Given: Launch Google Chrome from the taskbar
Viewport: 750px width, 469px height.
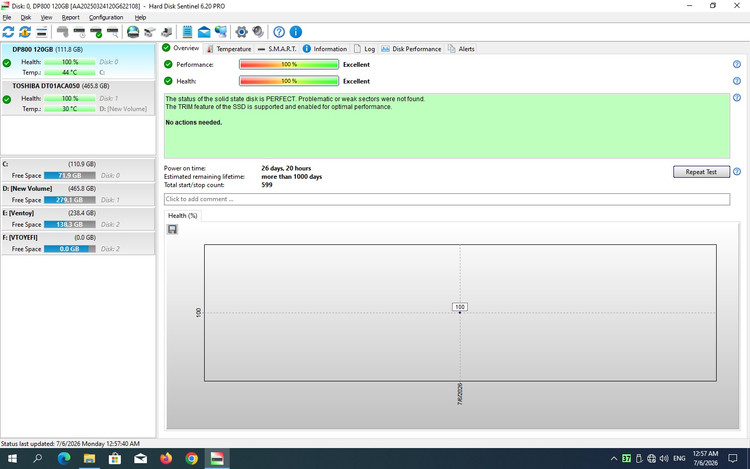Looking at the screenshot, I should [x=191, y=459].
